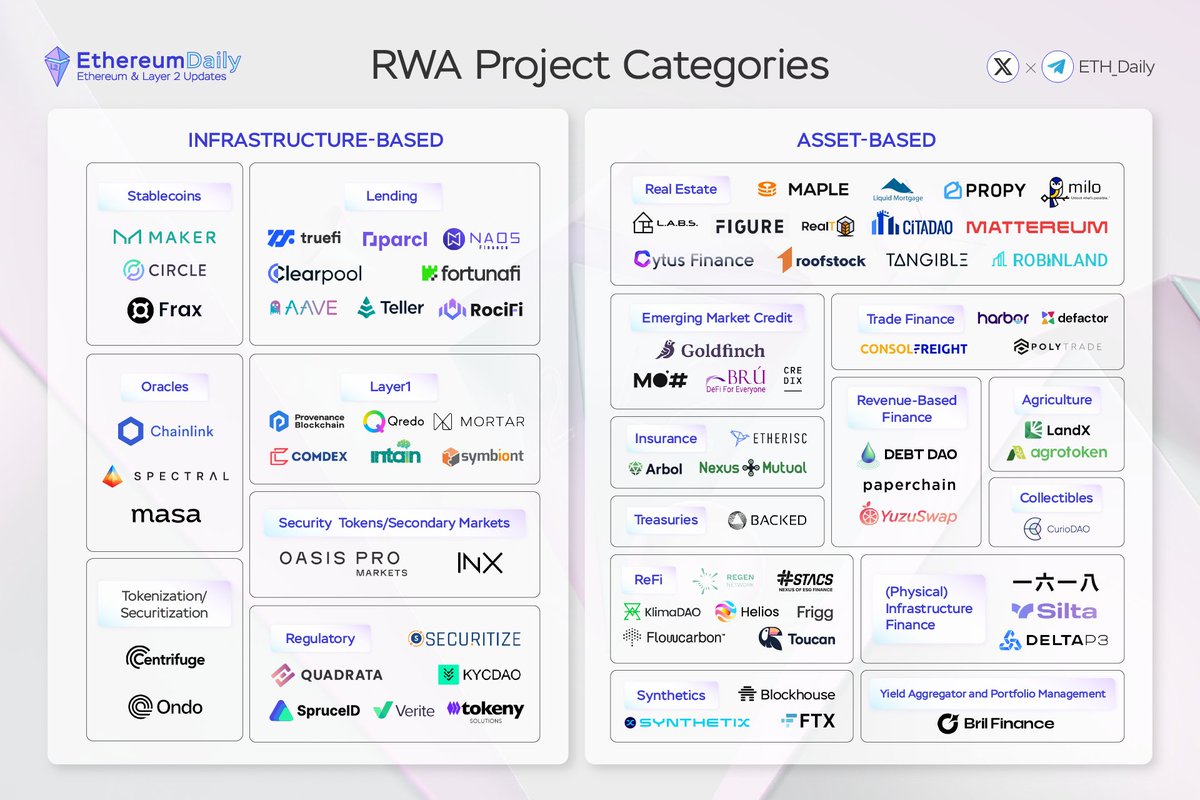Open the Oracles category label
The width and height of the screenshot is (1200, 800).
(x=163, y=387)
